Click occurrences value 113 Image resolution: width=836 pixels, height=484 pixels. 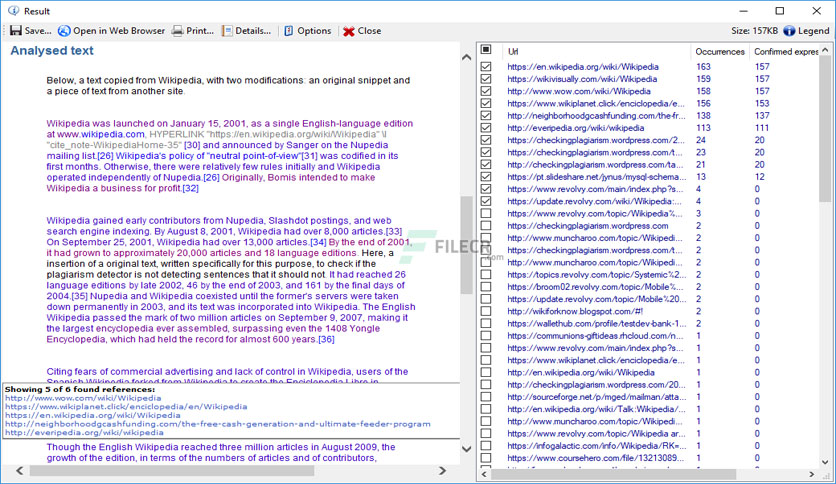pos(703,128)
